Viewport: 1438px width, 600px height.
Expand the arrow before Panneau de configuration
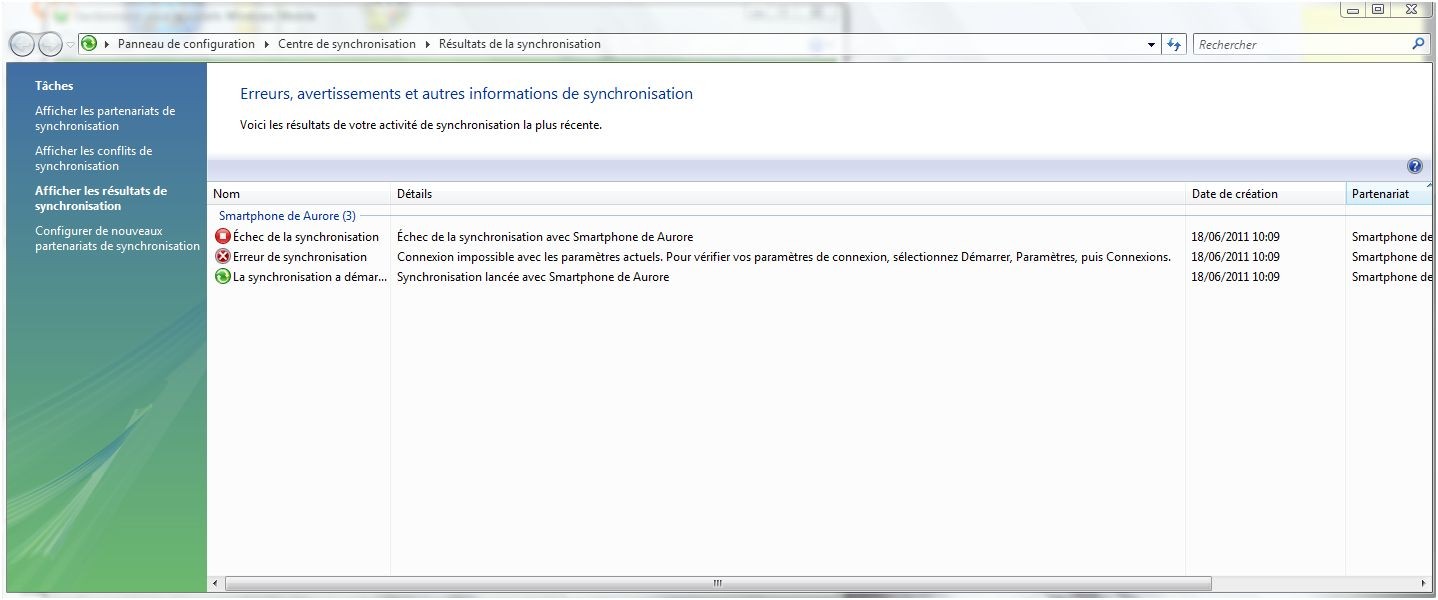[x=107, y=44]
